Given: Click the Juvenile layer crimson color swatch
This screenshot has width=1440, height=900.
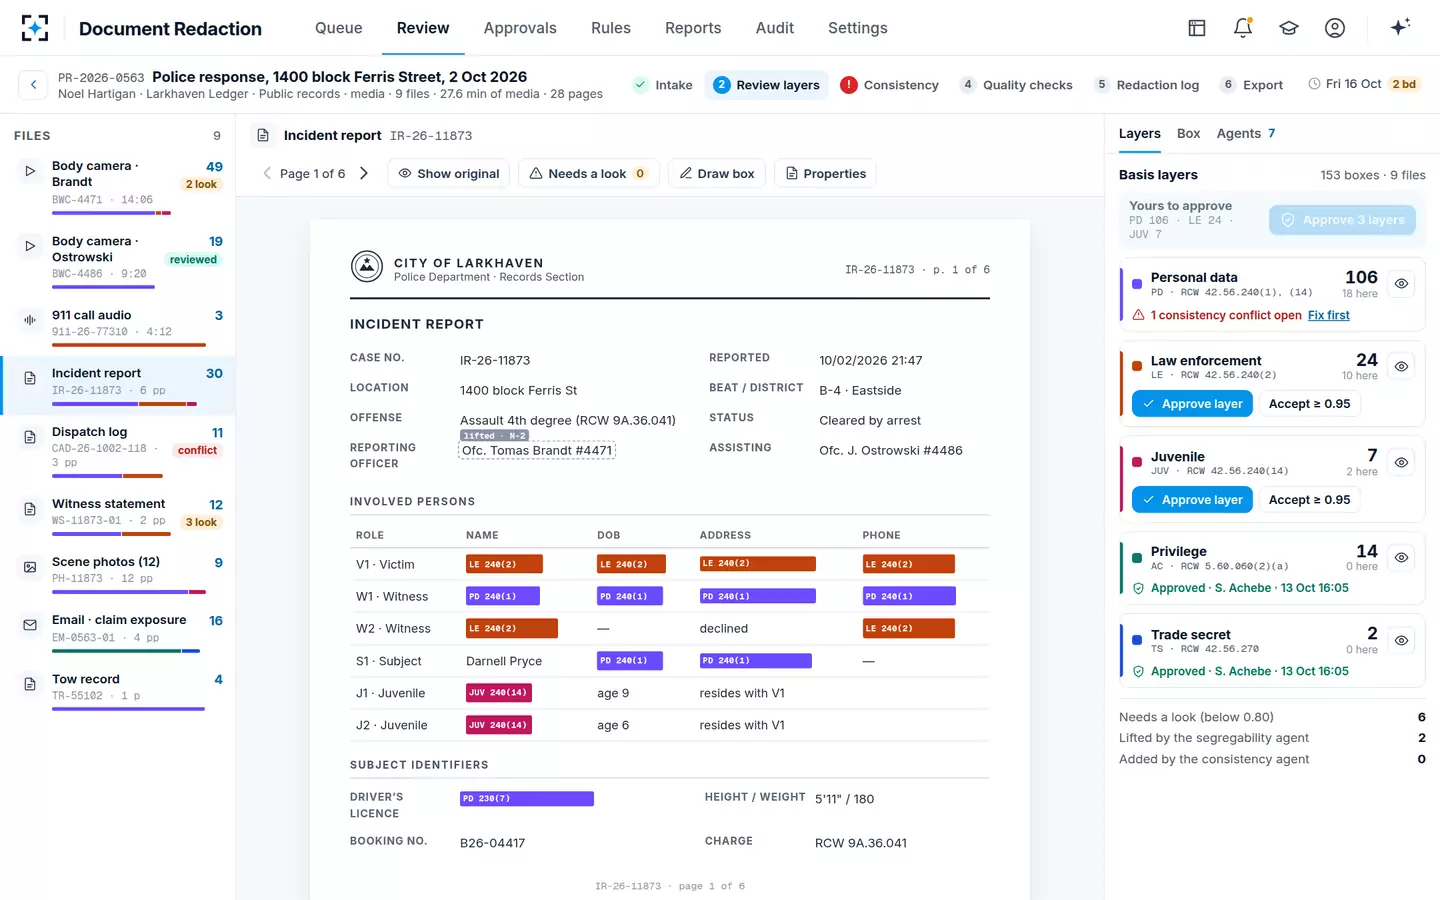Looking at the screenshot, I should pos(1137,462).
